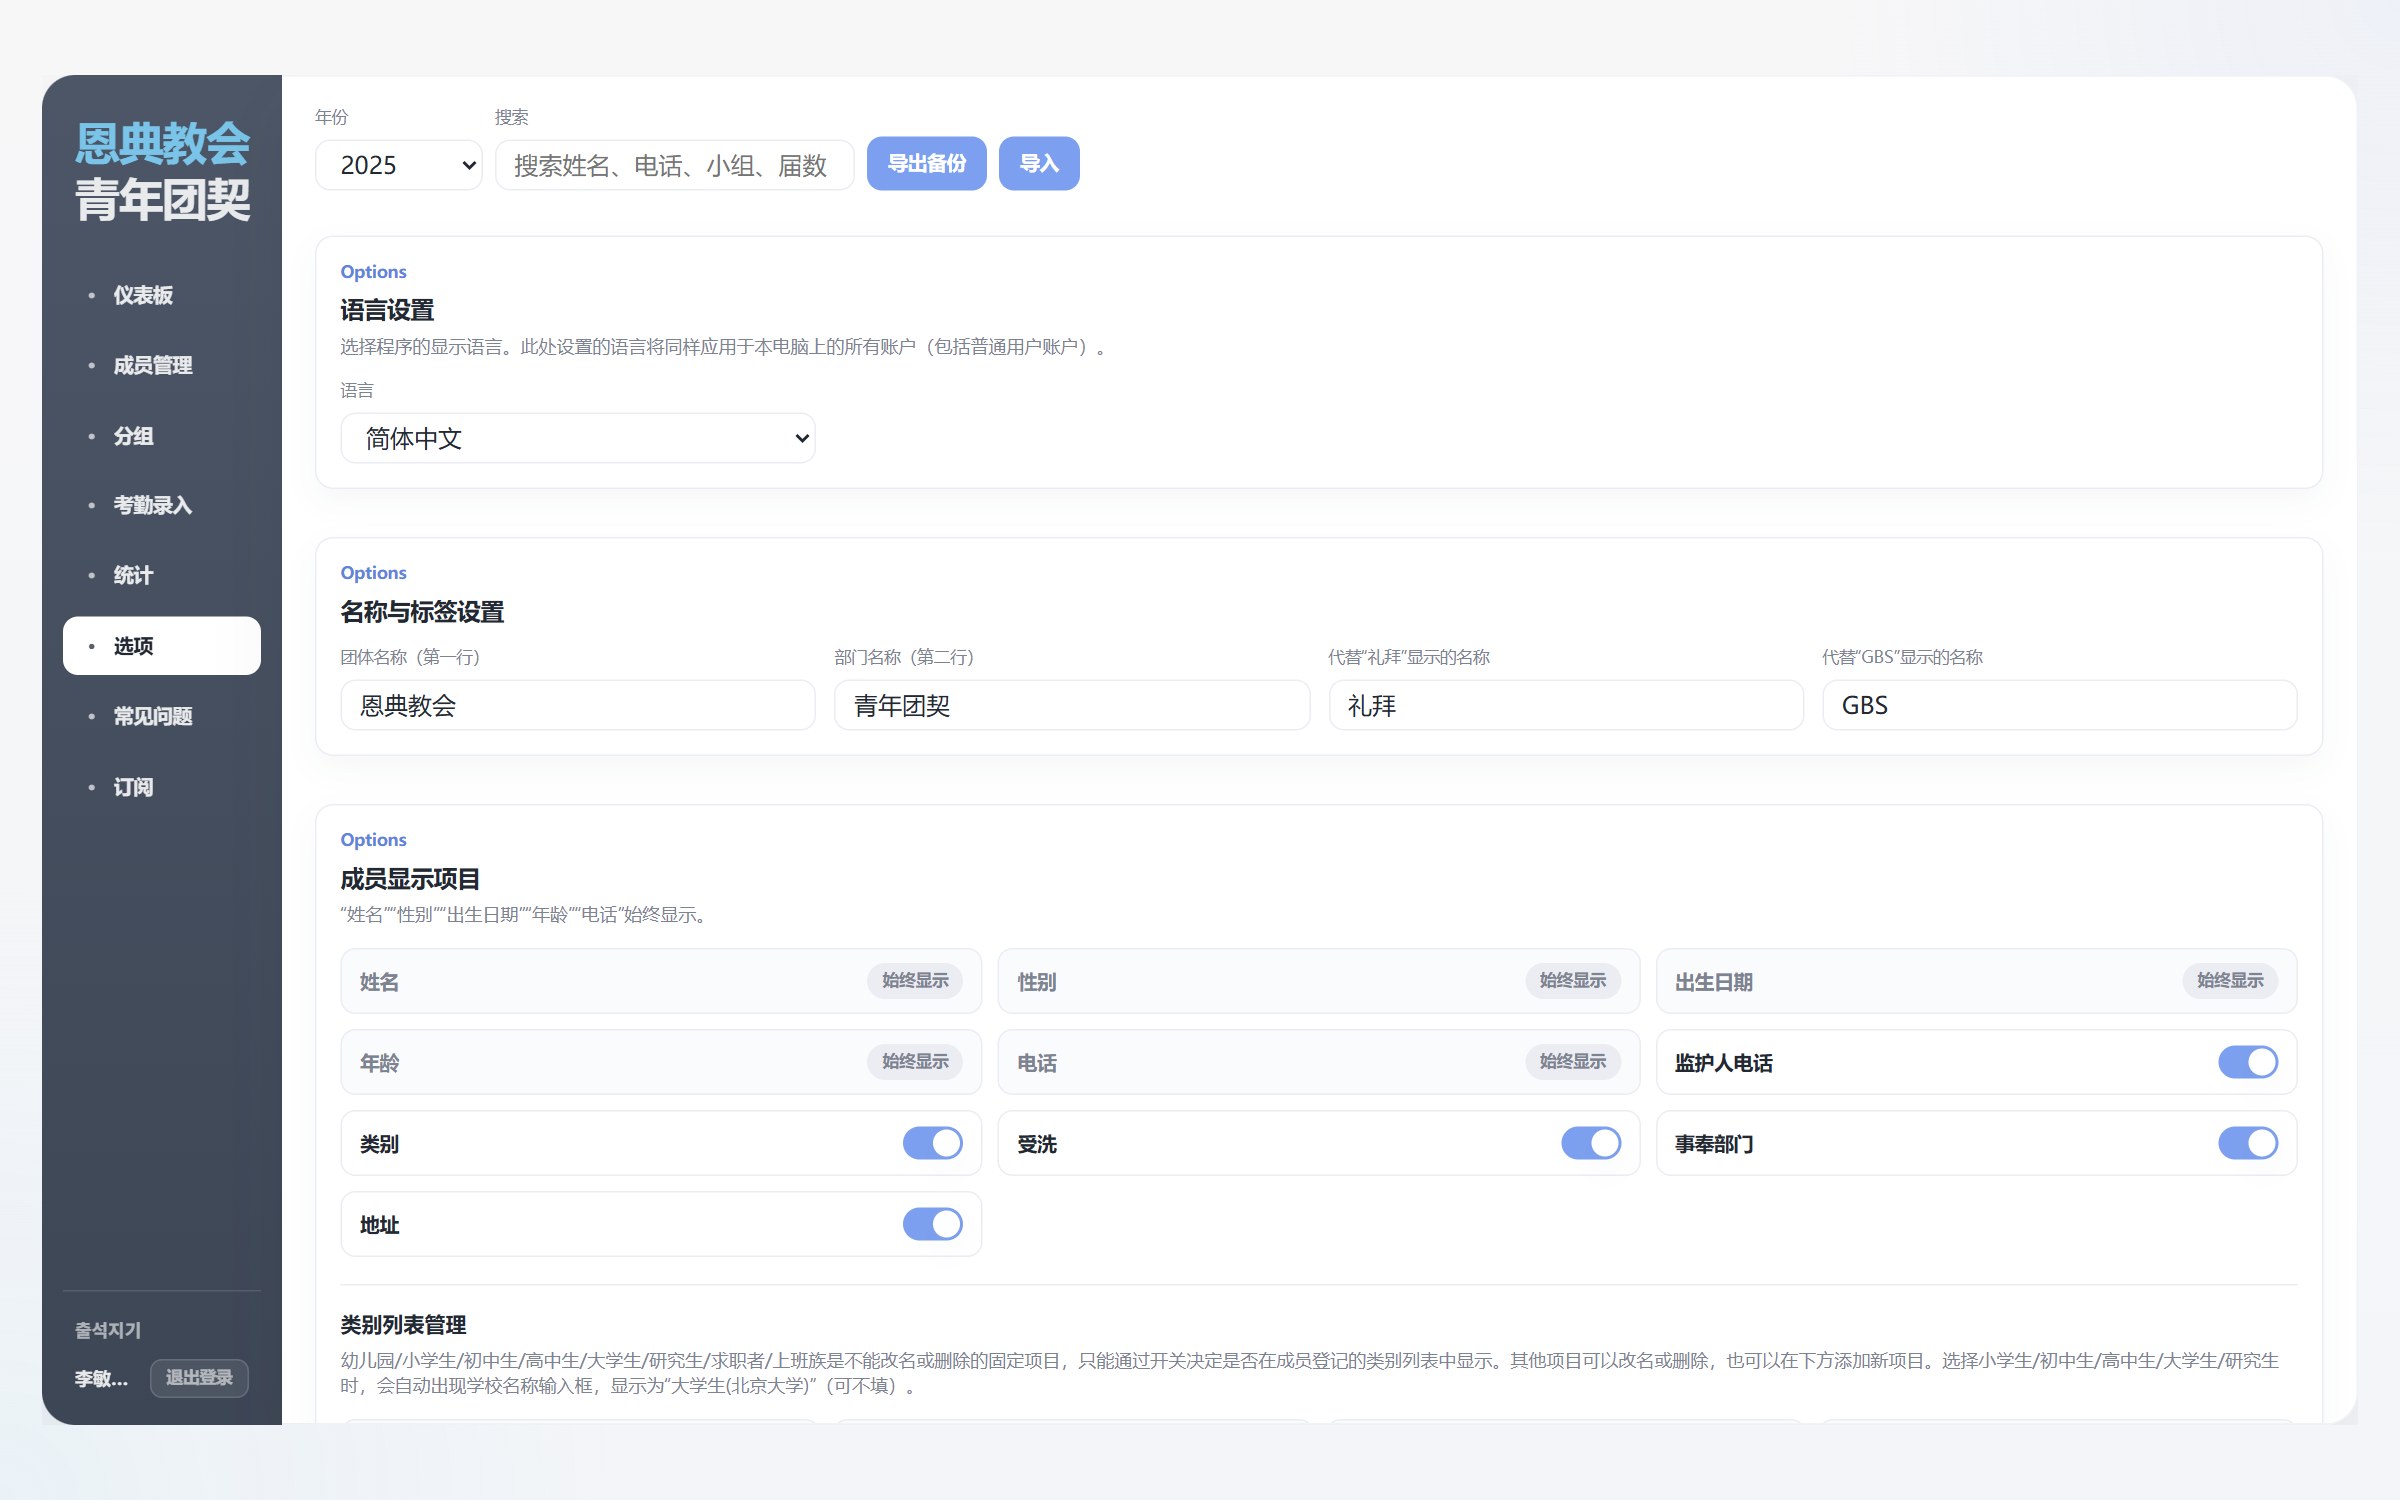Toggle the 地址 display switch
The image size is (2400, 1500).
point(932,1224)
